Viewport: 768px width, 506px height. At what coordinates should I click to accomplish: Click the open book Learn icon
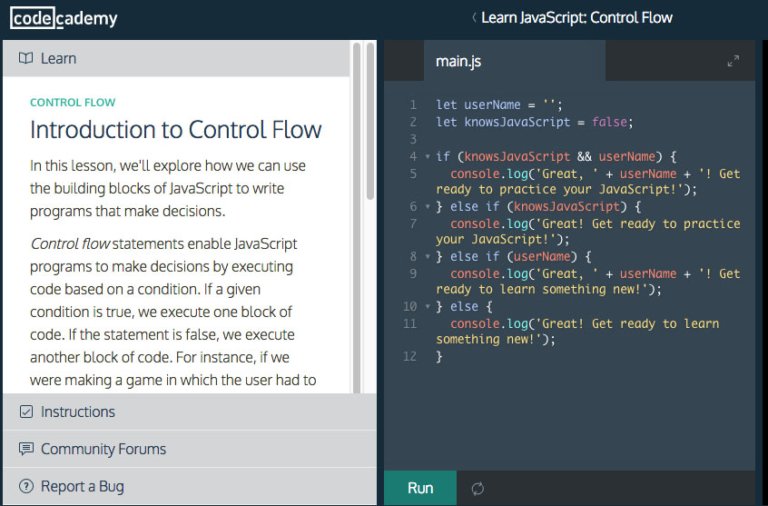tap(26, 58)
